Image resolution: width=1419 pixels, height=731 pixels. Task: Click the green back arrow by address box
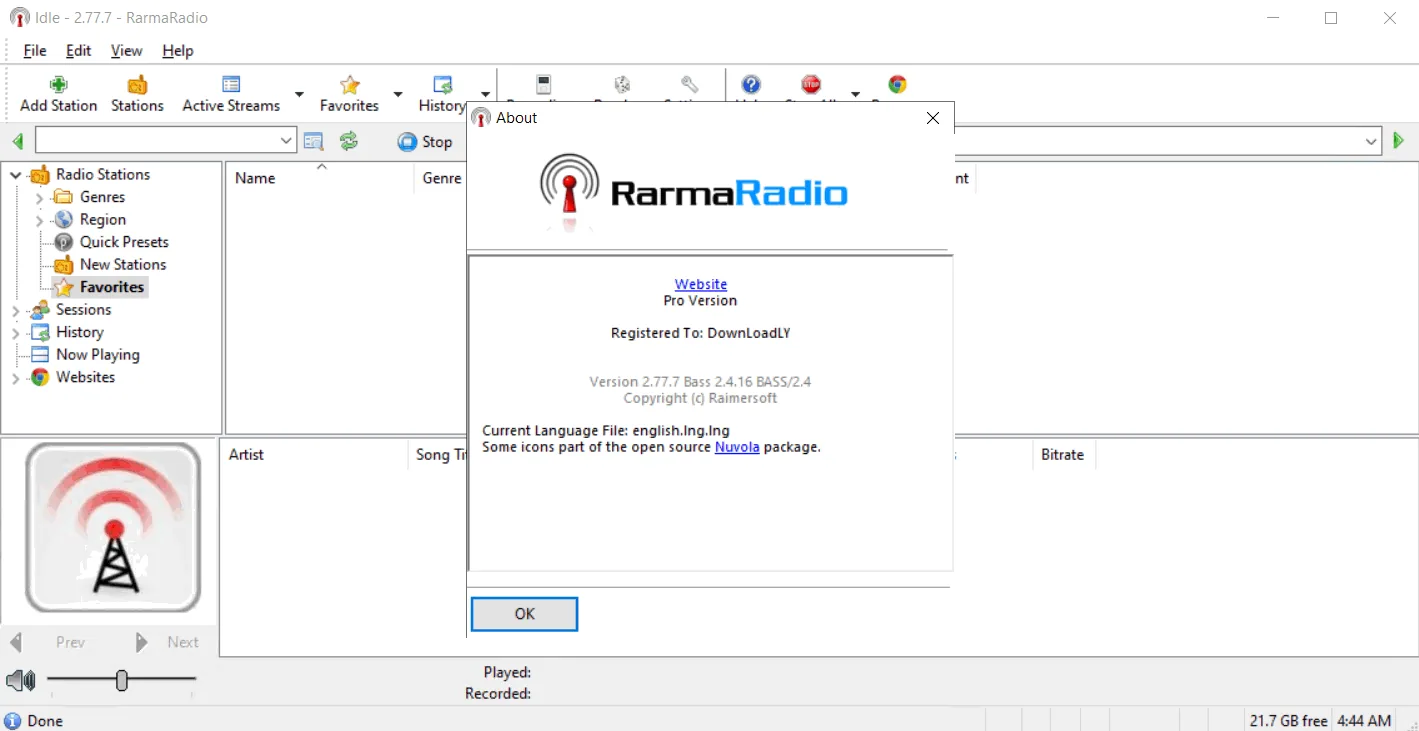18,141
